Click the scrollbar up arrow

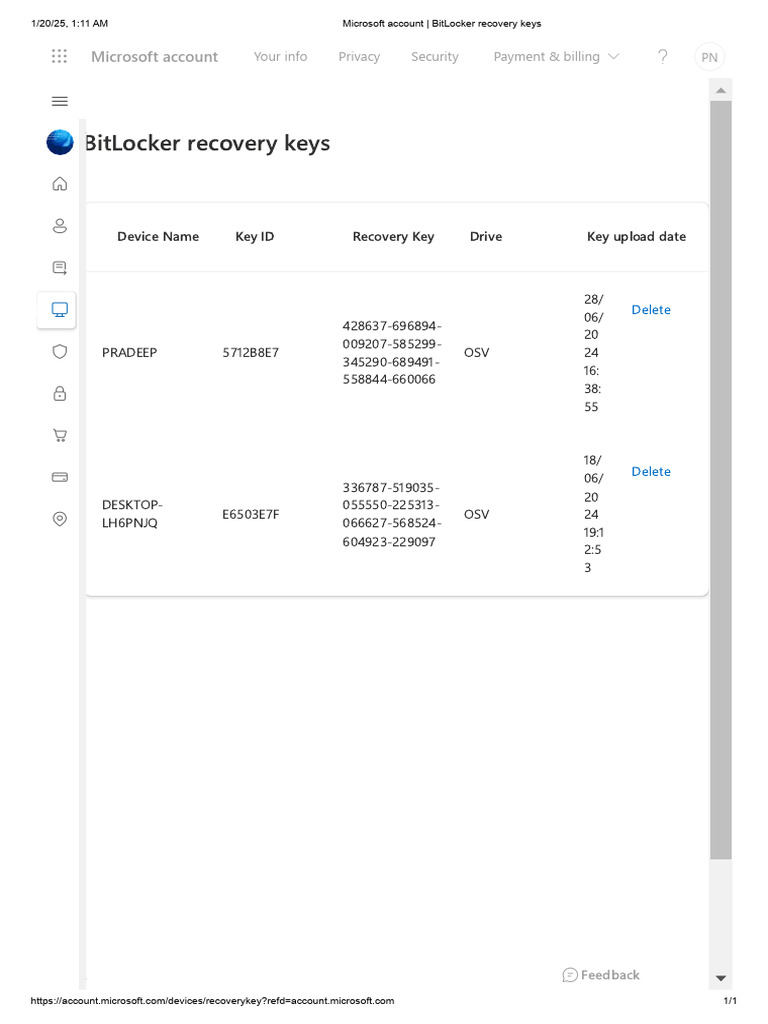[721, 90]
